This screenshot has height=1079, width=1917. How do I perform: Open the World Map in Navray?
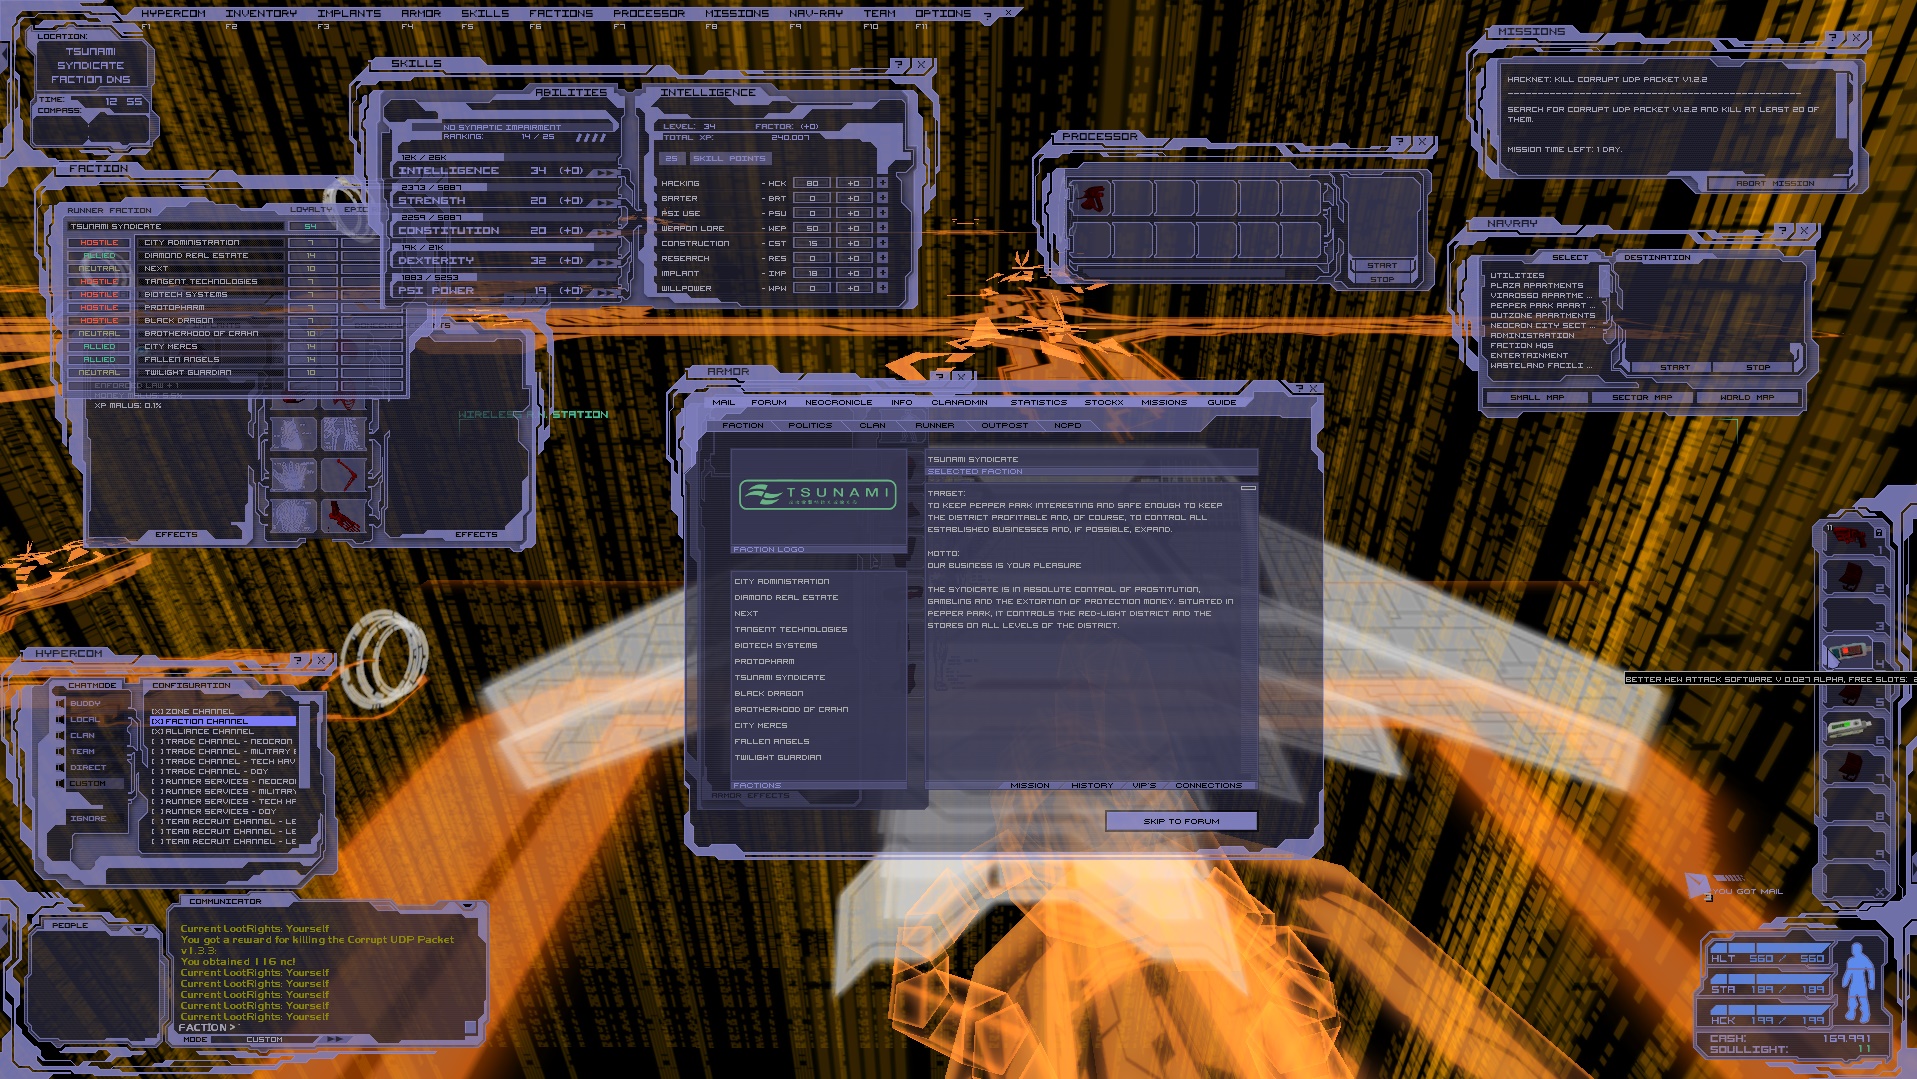tap(1746, 397)
